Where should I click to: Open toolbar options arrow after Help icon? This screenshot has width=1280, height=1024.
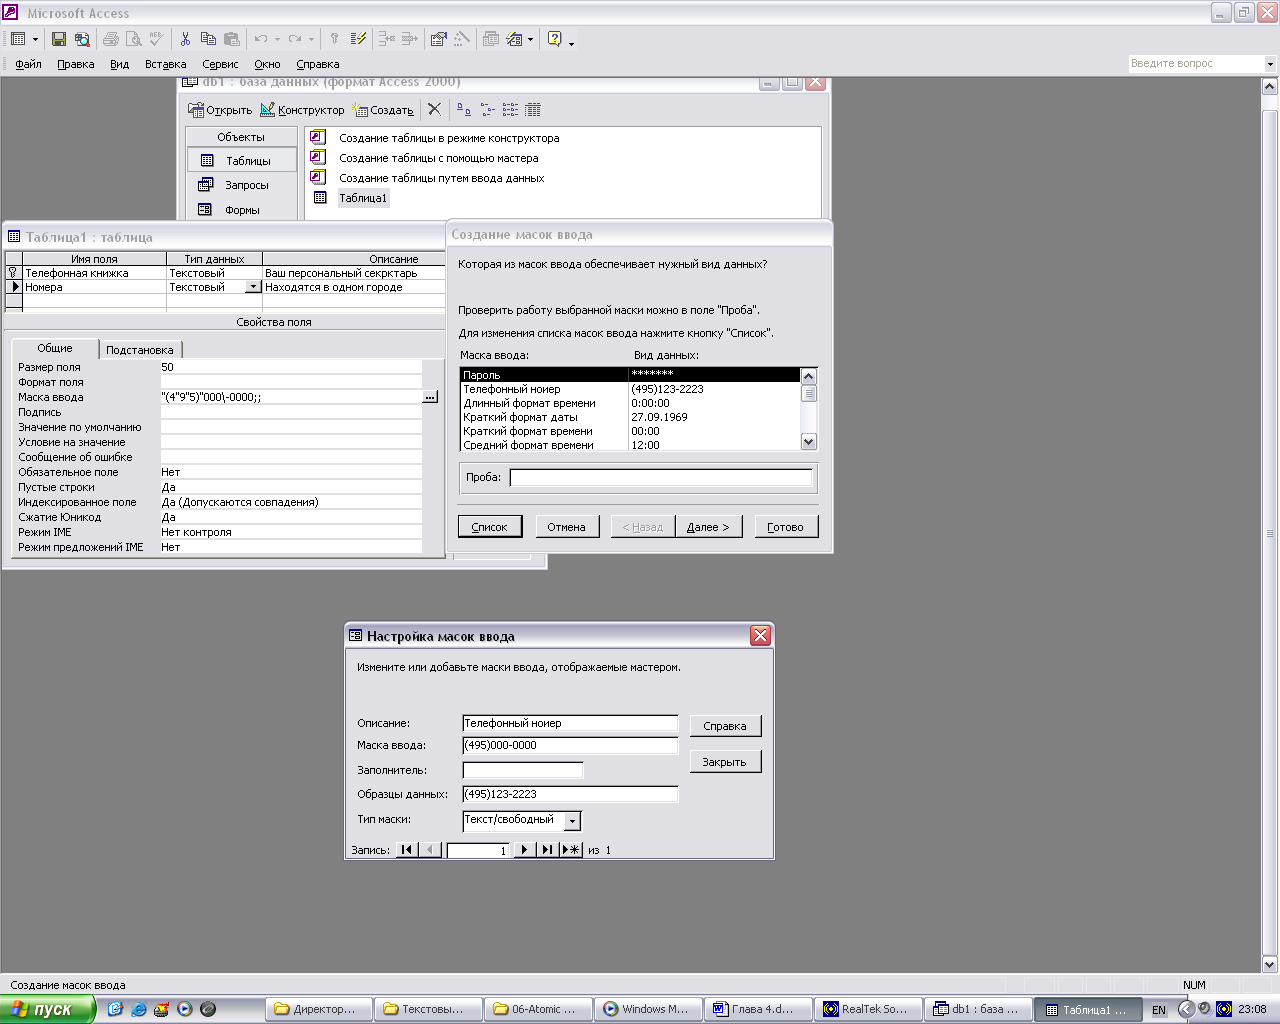(x=571, y=43)
